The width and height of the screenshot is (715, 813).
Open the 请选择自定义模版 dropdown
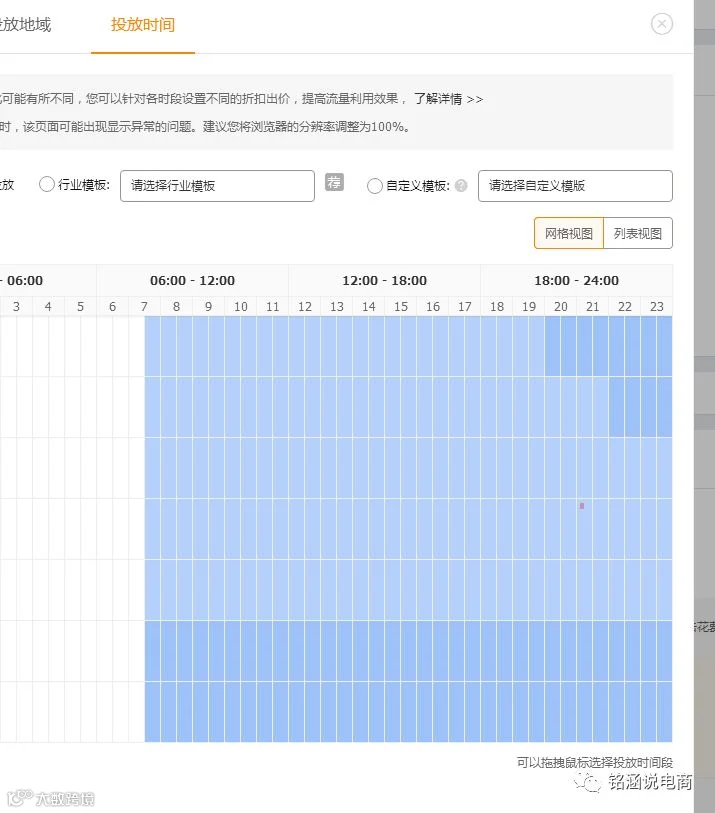[x=575, y=186]
